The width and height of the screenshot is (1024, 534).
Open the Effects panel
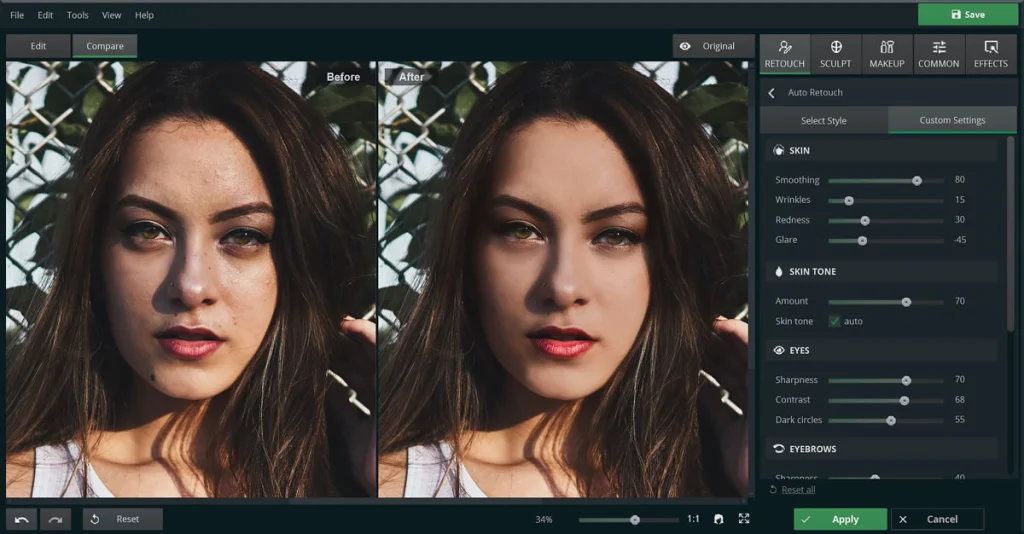[990, 54]
